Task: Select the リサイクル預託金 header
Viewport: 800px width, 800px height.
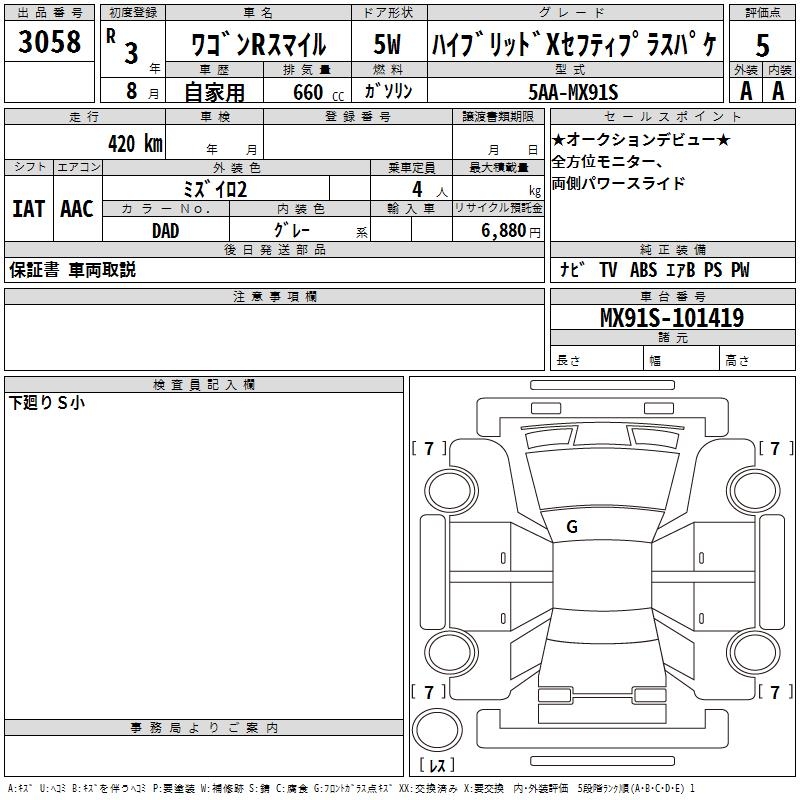Action: pos(498,208)
